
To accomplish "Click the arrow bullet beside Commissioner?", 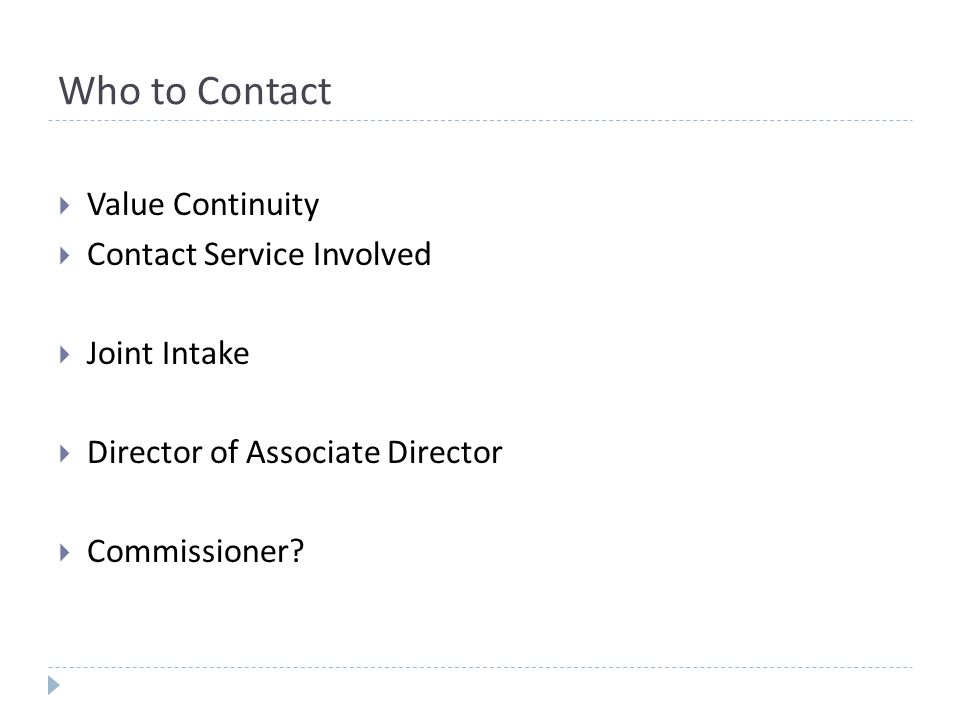I will click(65, 552).
